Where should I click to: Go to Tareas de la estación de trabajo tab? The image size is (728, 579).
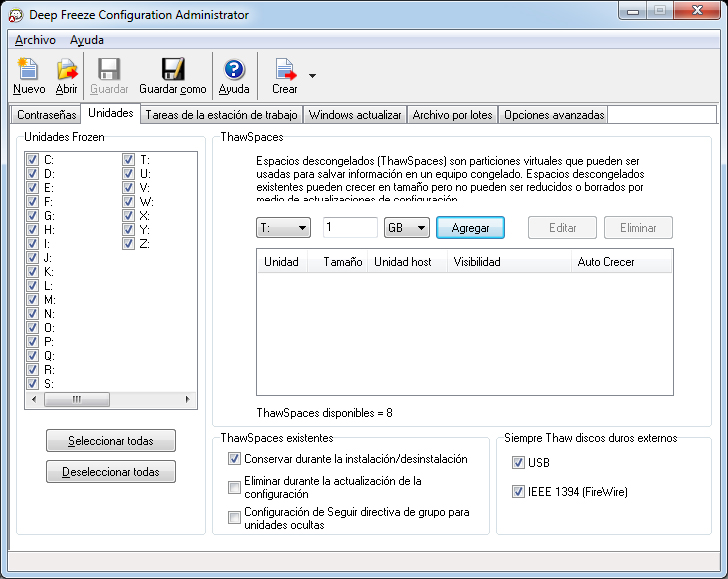(x=221, y=115)
